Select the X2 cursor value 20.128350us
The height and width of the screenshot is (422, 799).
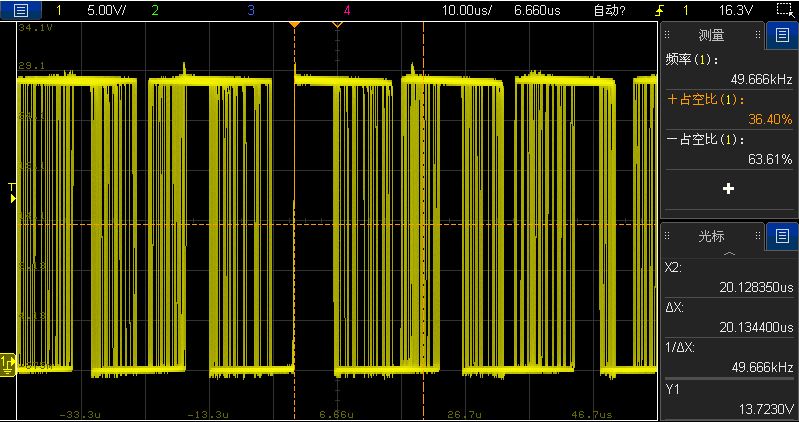756,287
